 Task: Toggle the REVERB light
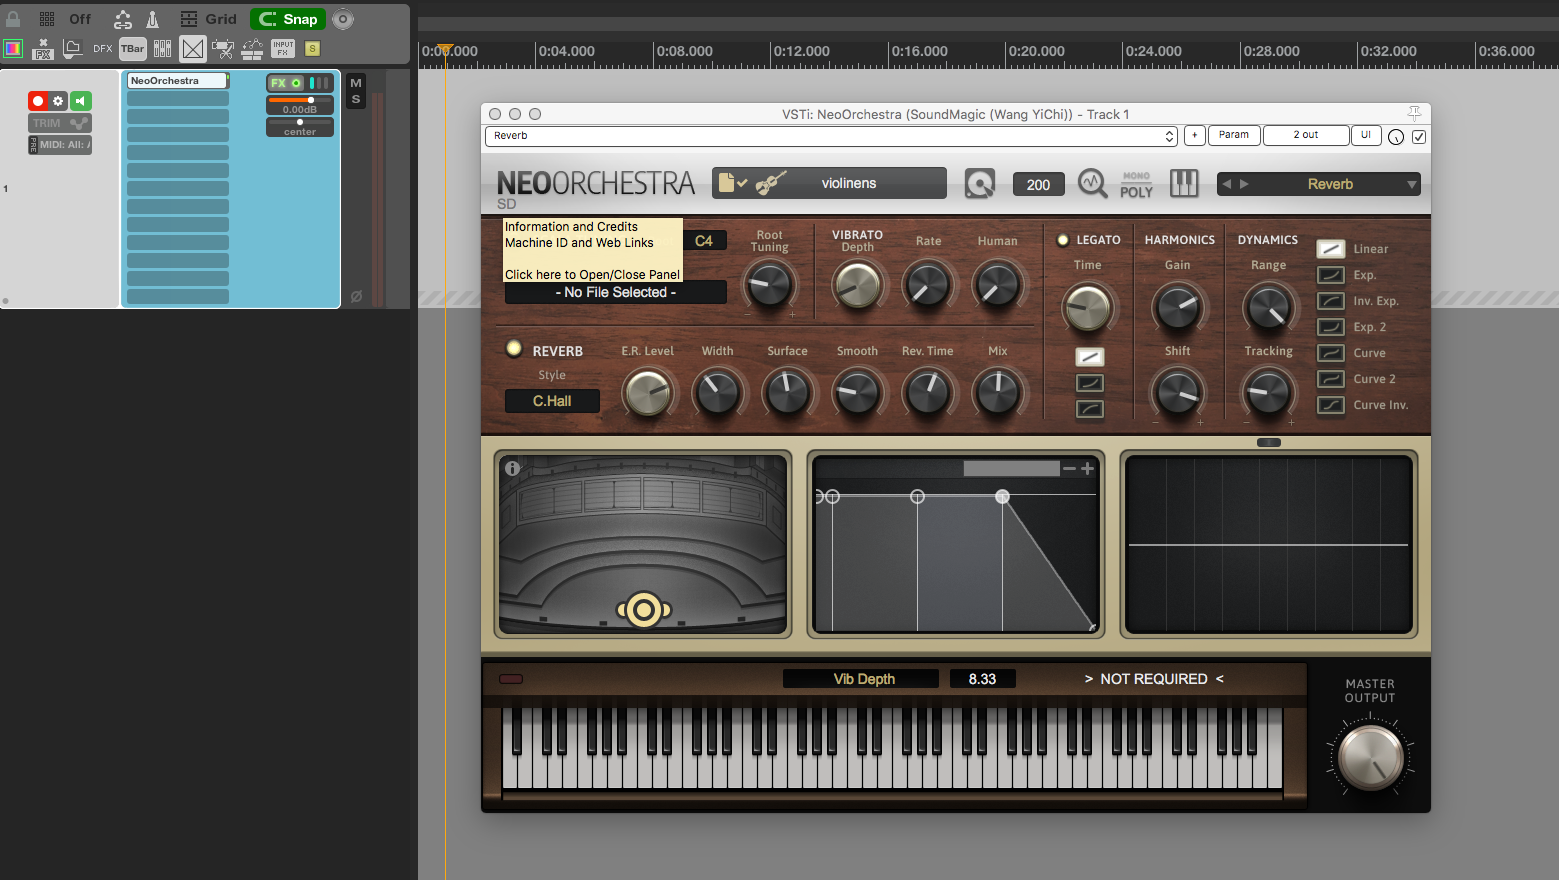[x=514, y=348]
